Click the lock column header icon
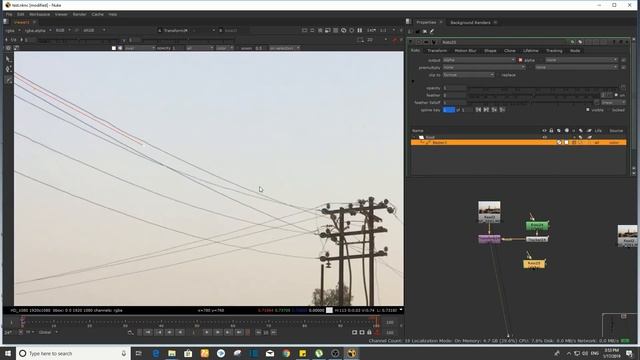Viewport: 640px width, 360px height. coord(551,131)
